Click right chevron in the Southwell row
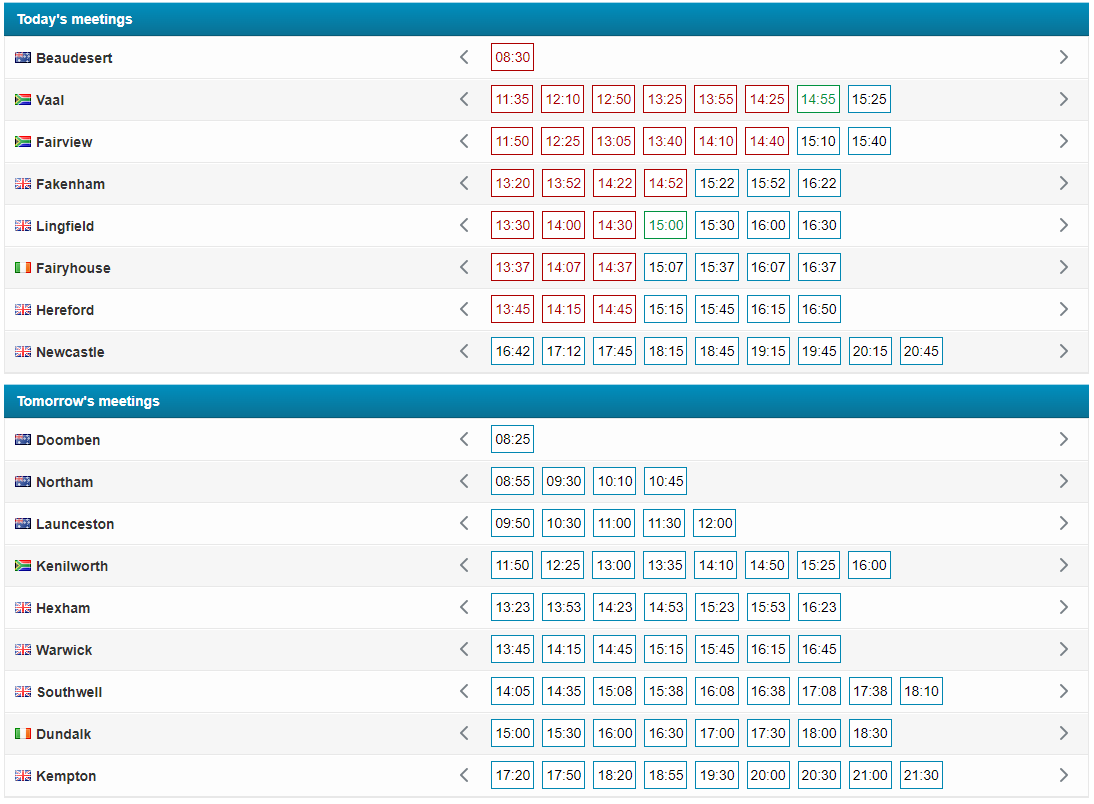Viewport: 1094px width, 804px height. (1063, 691)
